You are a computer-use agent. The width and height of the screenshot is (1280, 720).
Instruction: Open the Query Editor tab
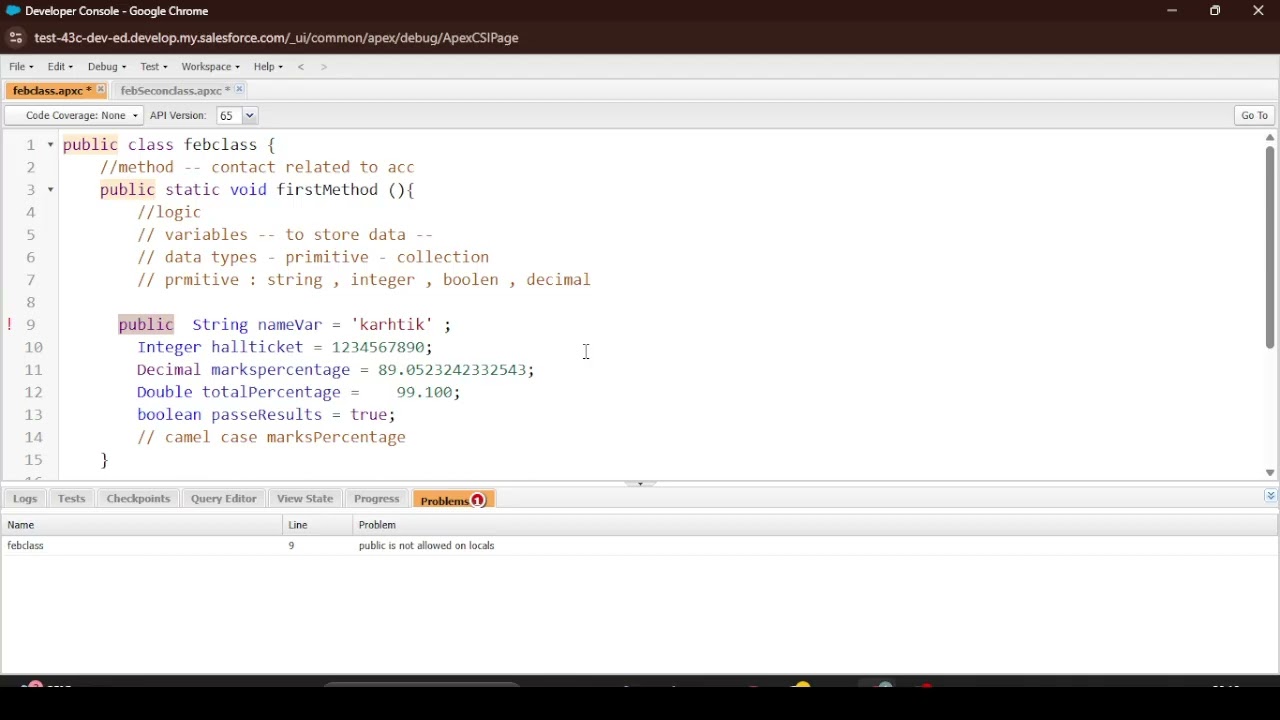[223, 499]
